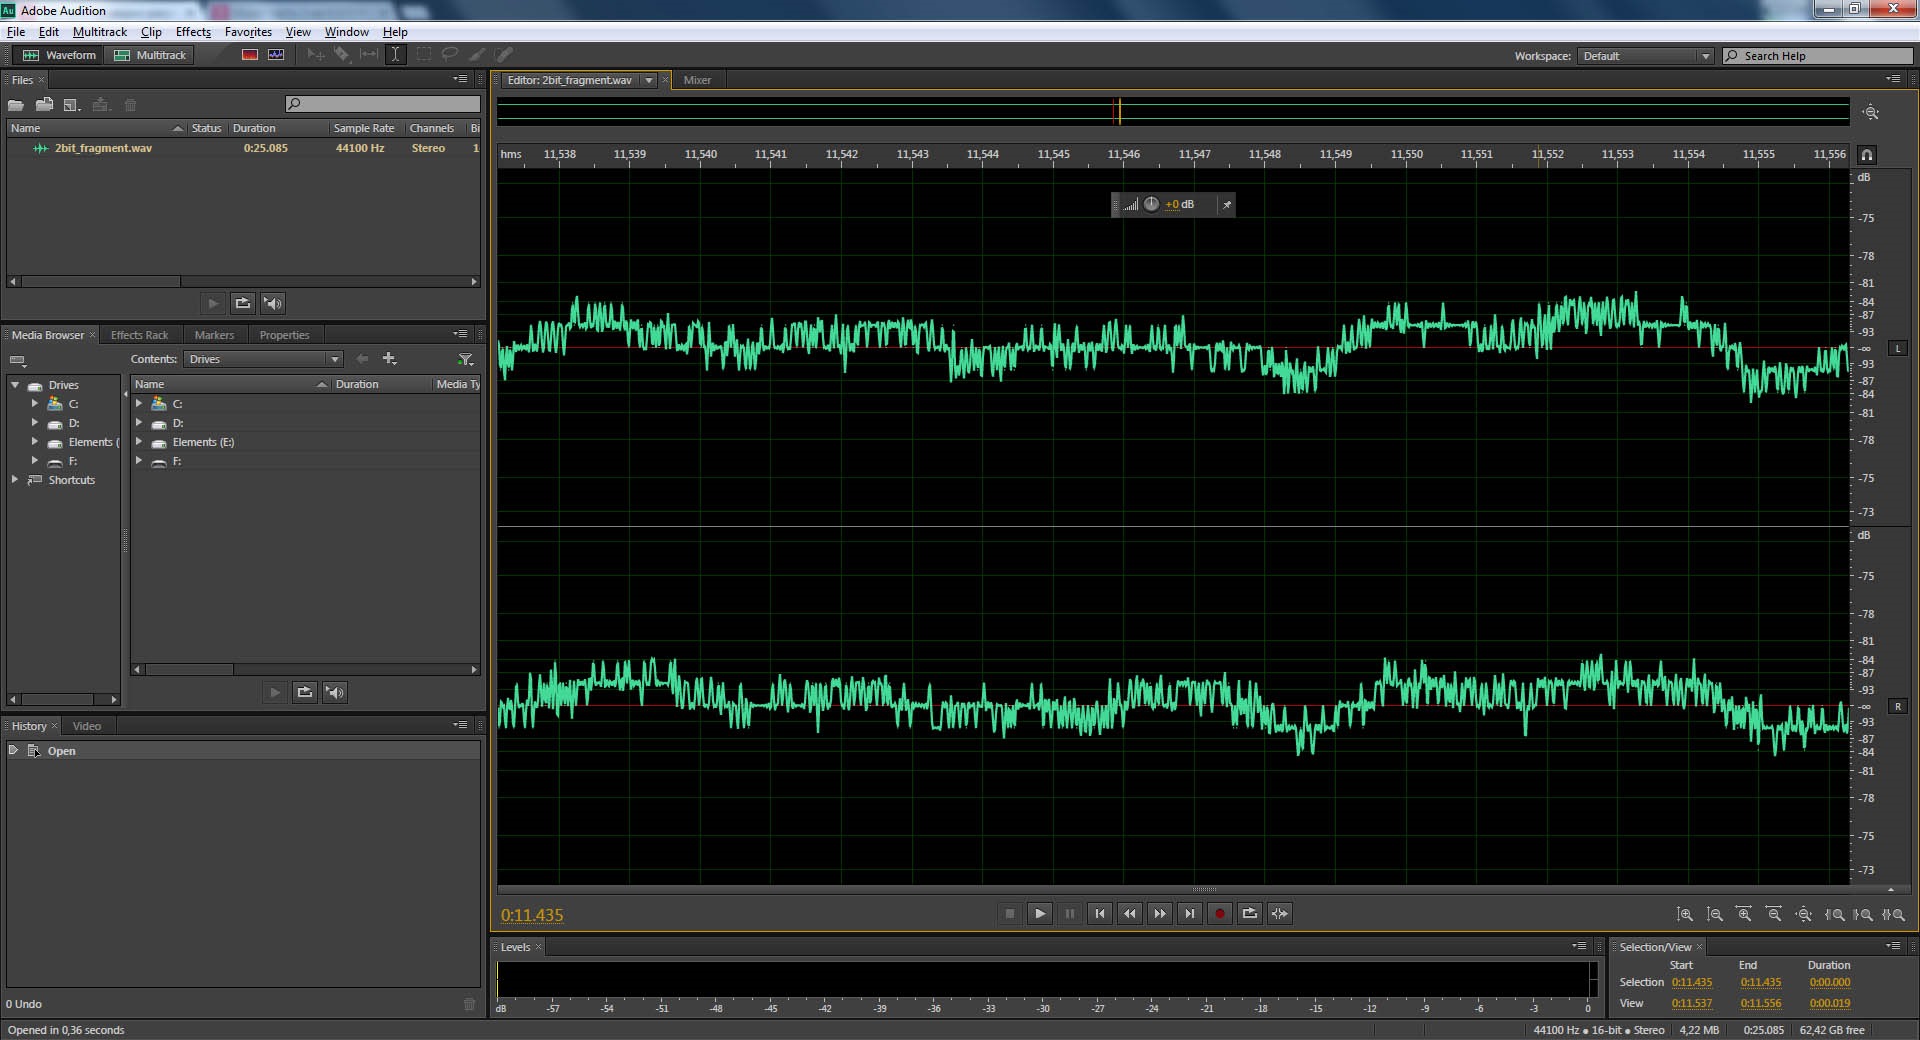
Task: Switch to the Video tab
Action: point(87,726)
